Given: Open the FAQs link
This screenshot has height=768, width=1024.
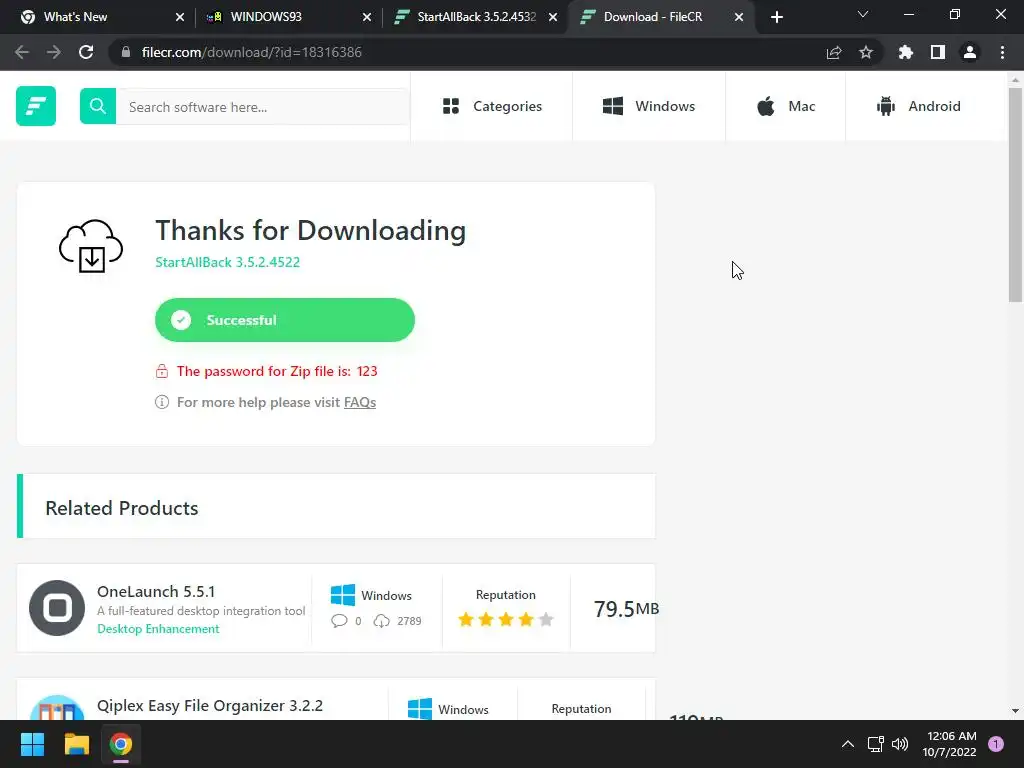Looking at the screenshot, I should tap(360, 402).
